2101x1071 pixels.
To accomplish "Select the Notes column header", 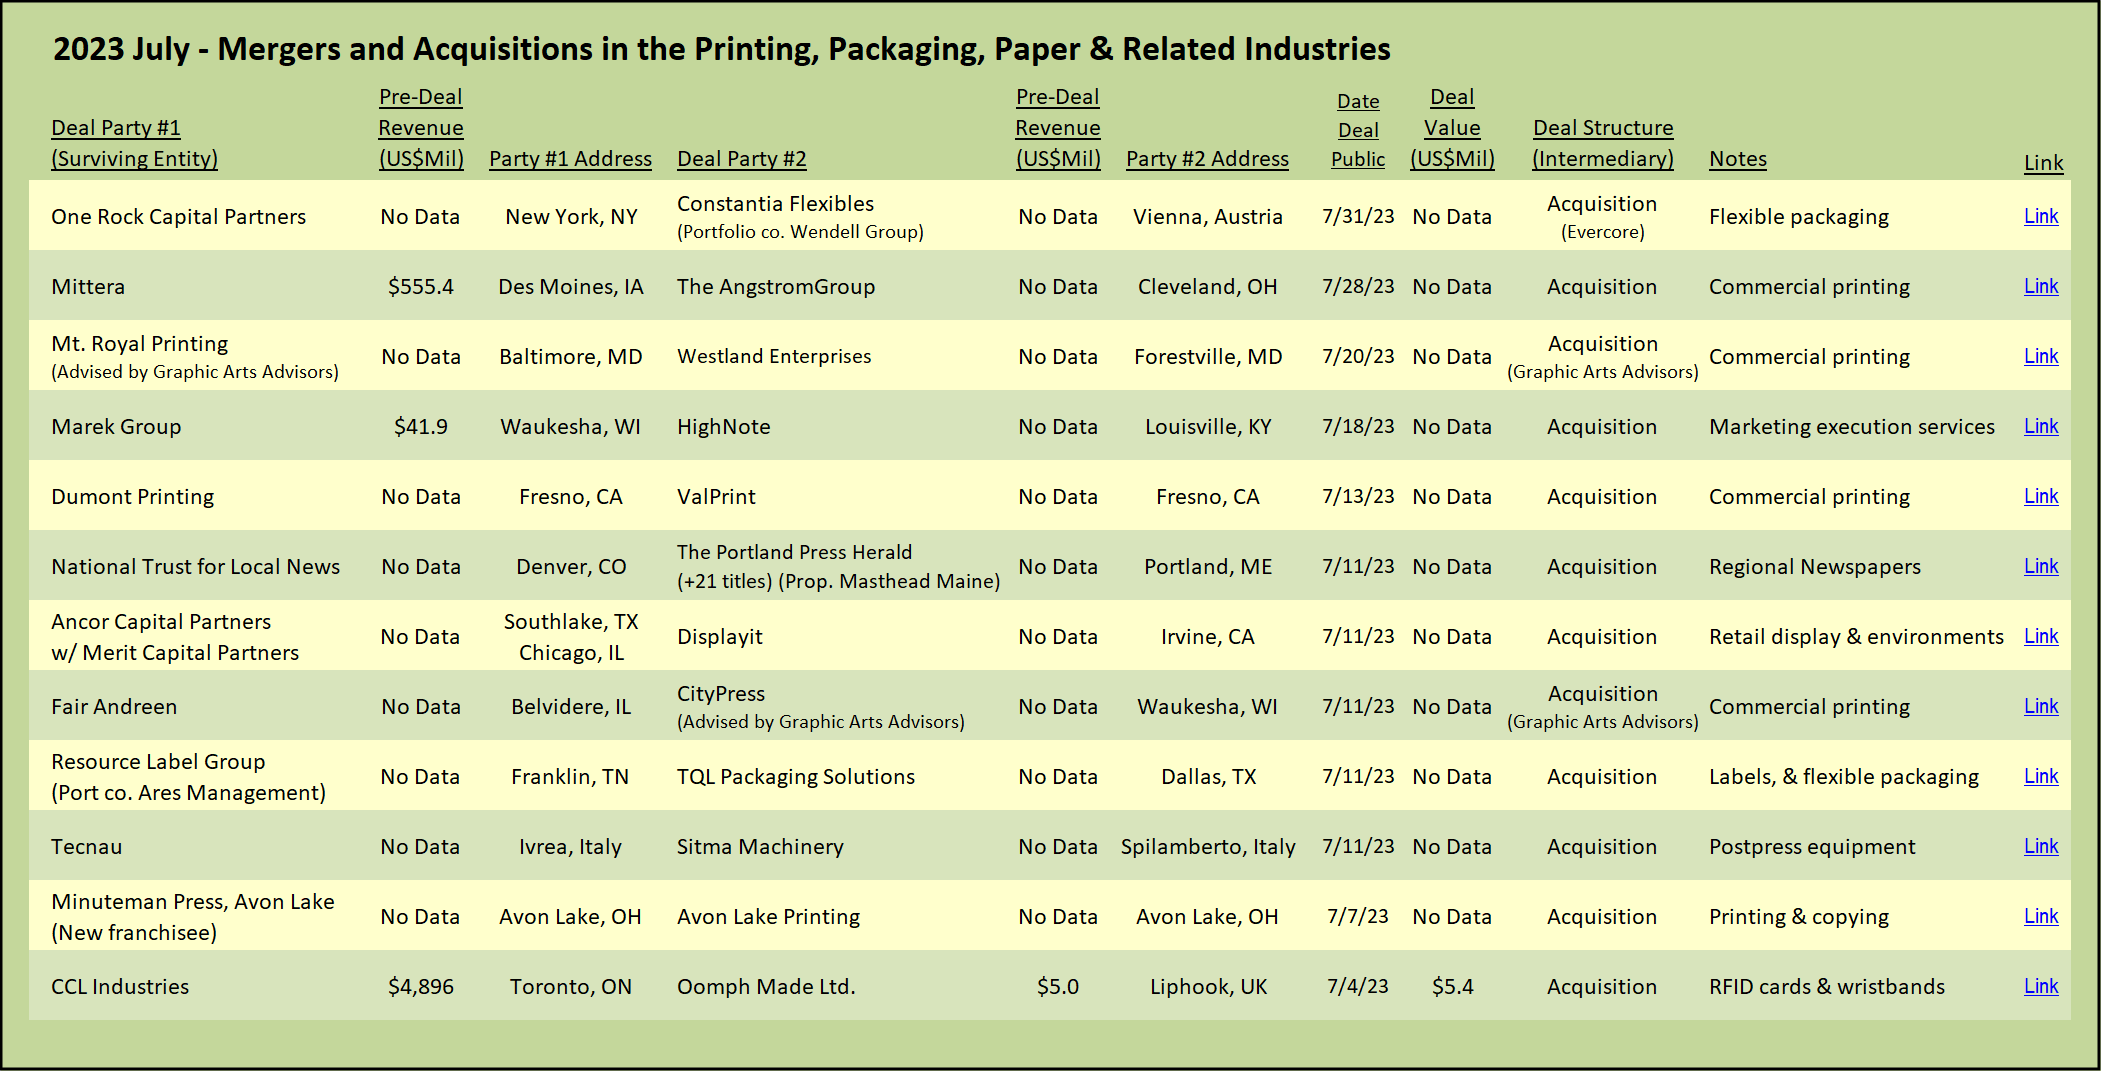I will coord(1737,159).
